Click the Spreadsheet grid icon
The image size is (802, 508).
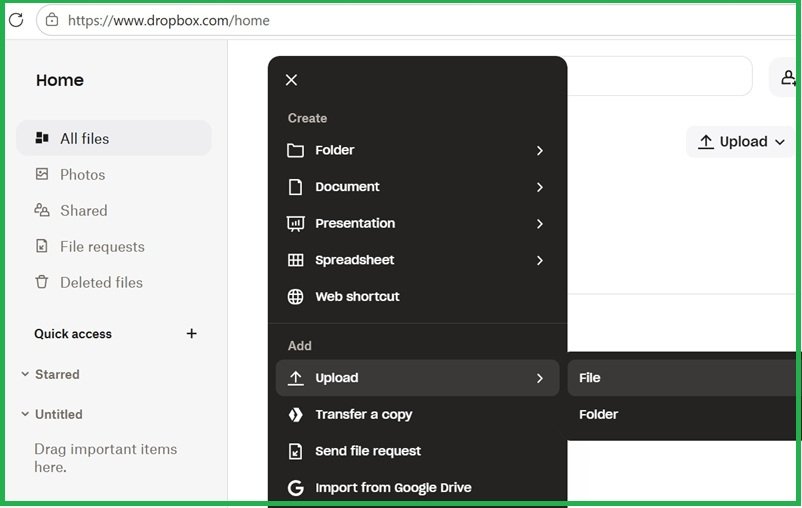point(295,260)
